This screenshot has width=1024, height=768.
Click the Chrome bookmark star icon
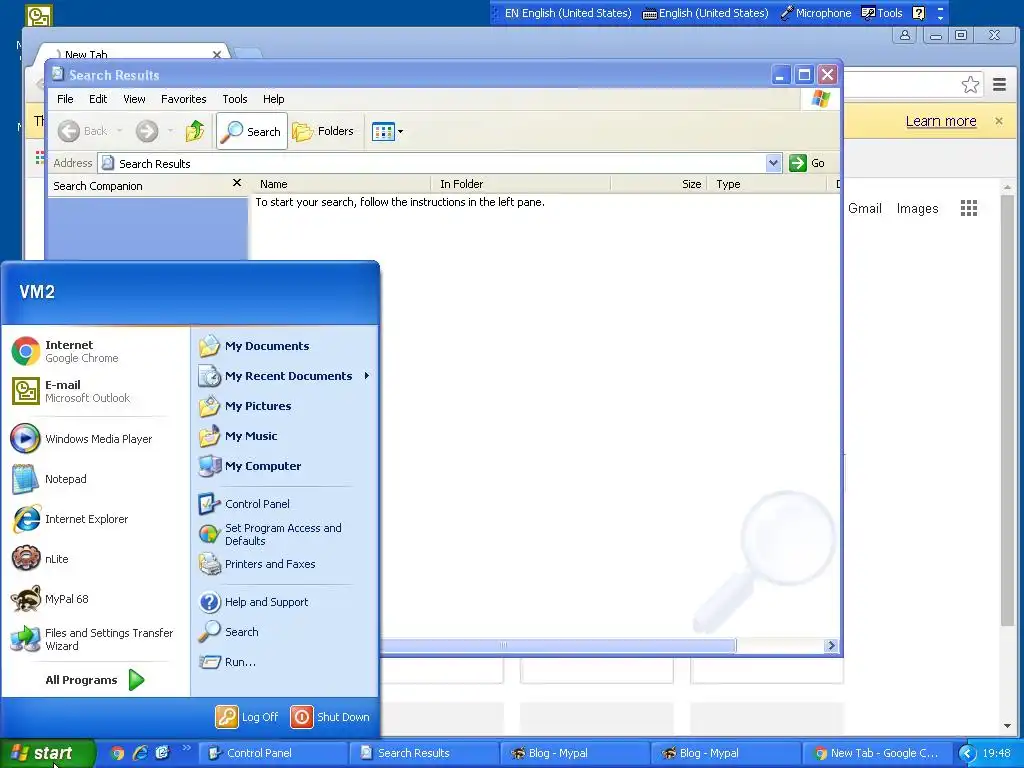(970, 84)
